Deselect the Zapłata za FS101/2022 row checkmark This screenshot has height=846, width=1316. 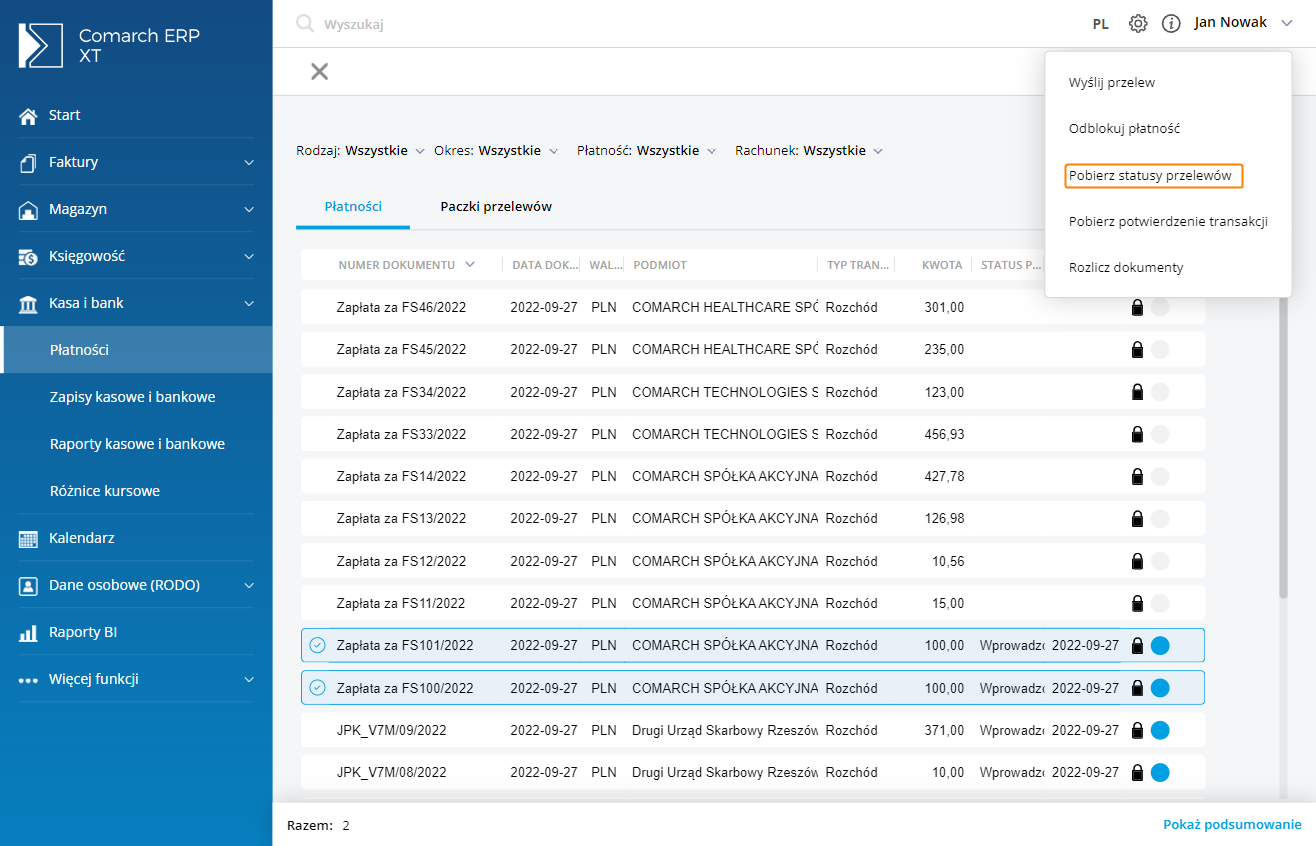318,646
